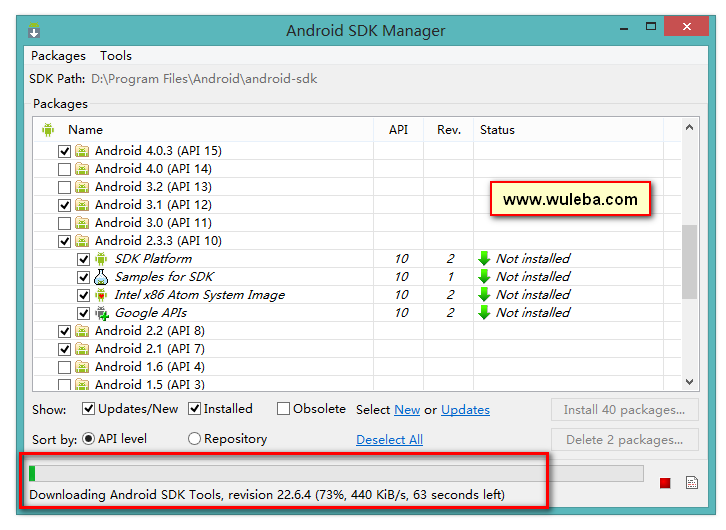Toggle the Updates/New show checkbox
This screenshot has width=726, height=530.
pyautogui.click(x=88, y=409)
